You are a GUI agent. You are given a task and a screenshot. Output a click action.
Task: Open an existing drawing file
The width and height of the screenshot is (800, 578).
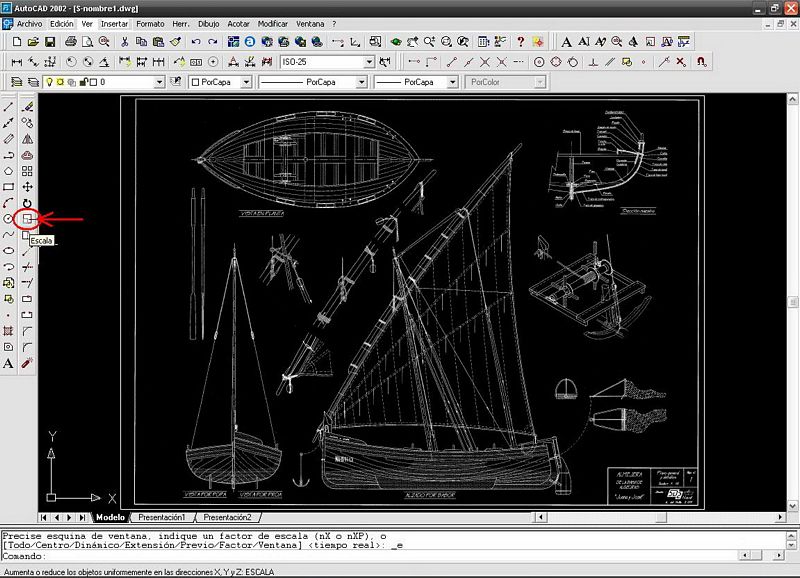coord(33,42)
